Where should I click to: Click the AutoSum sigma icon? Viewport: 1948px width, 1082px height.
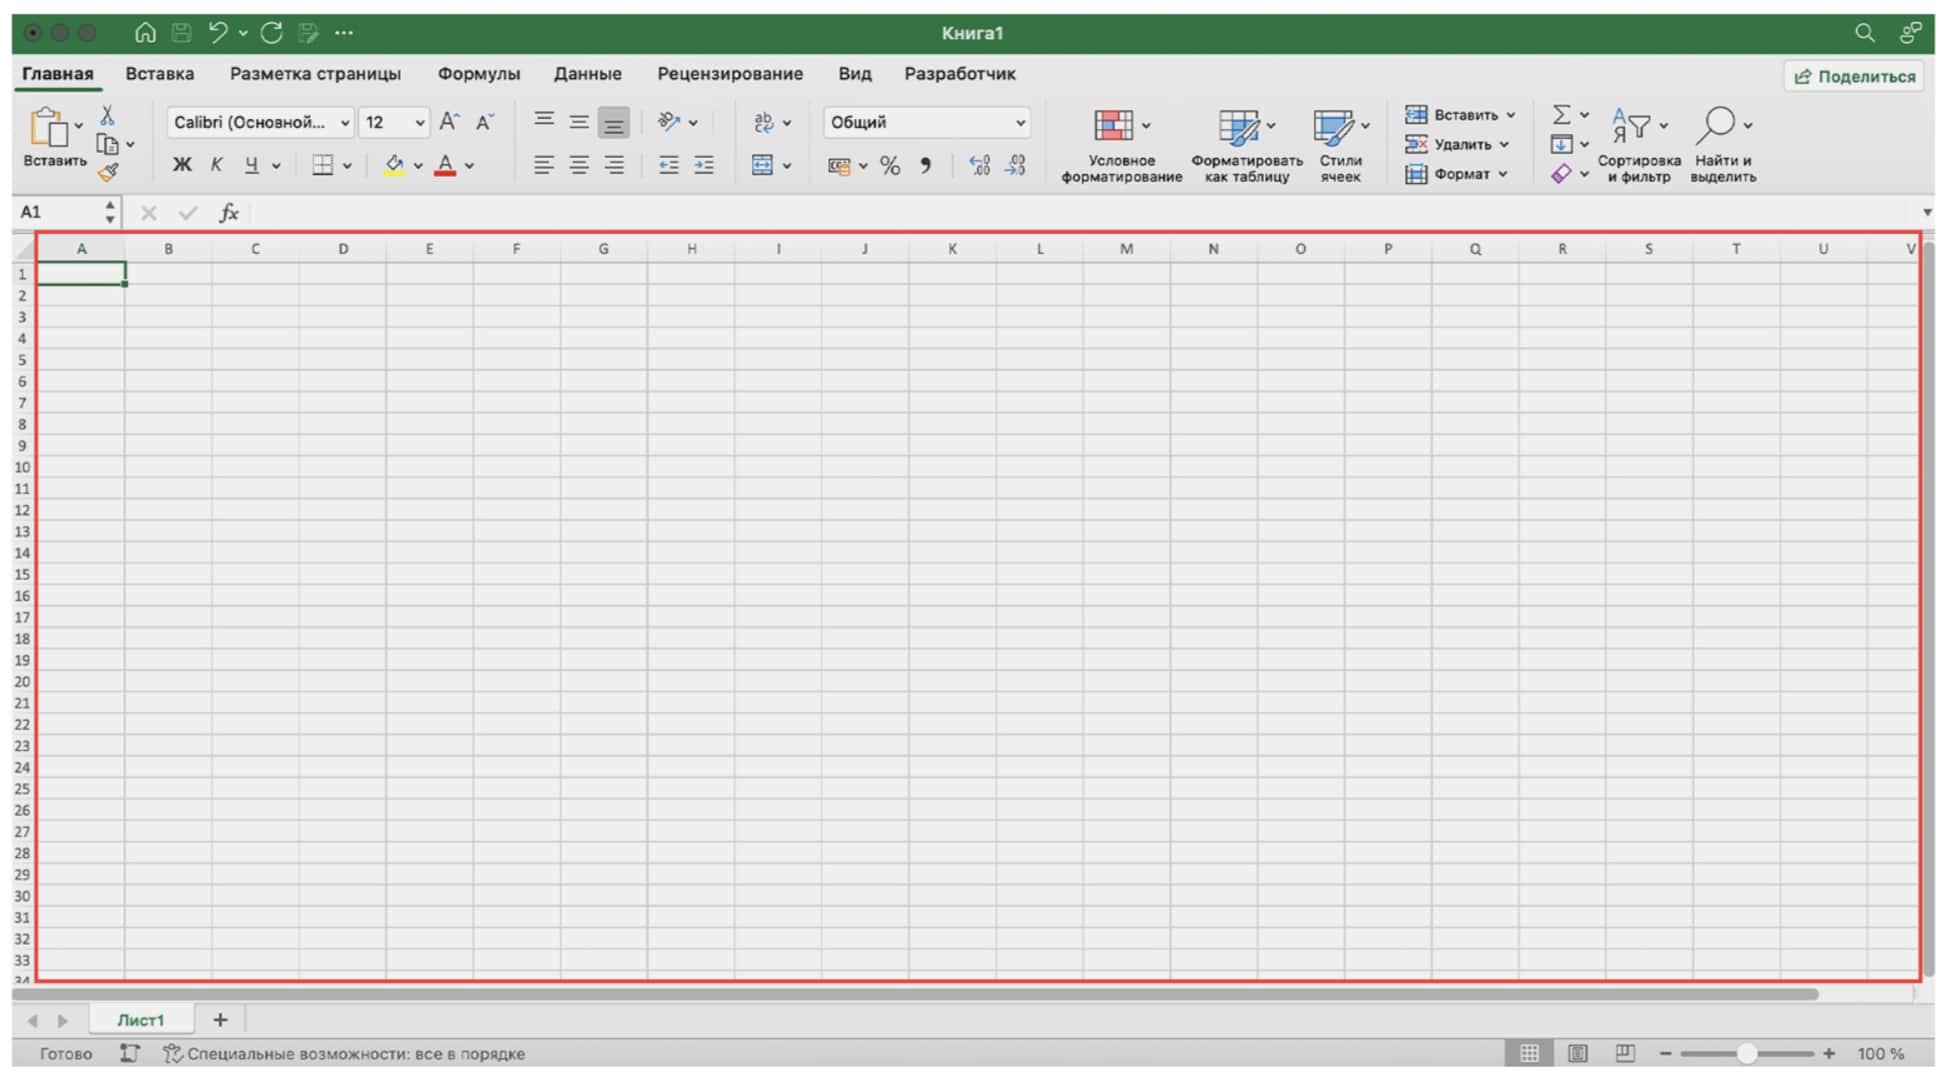pyautogui.click(x=1560, y=114)
